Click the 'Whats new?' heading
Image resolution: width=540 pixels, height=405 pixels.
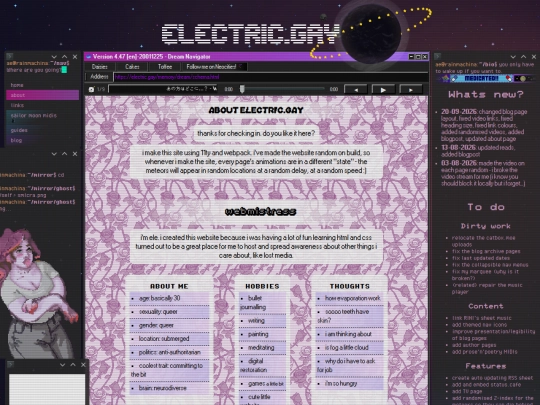coord(486,94)
